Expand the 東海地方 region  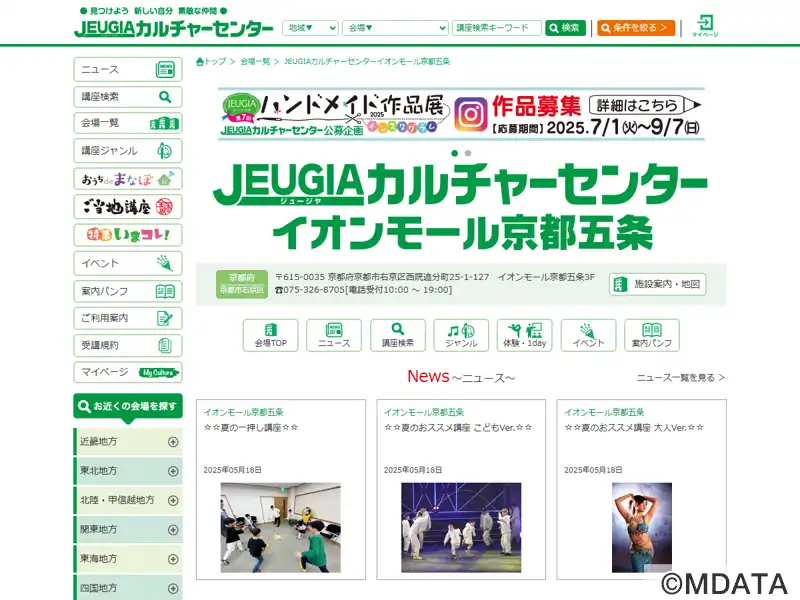[x=129, y=559]
